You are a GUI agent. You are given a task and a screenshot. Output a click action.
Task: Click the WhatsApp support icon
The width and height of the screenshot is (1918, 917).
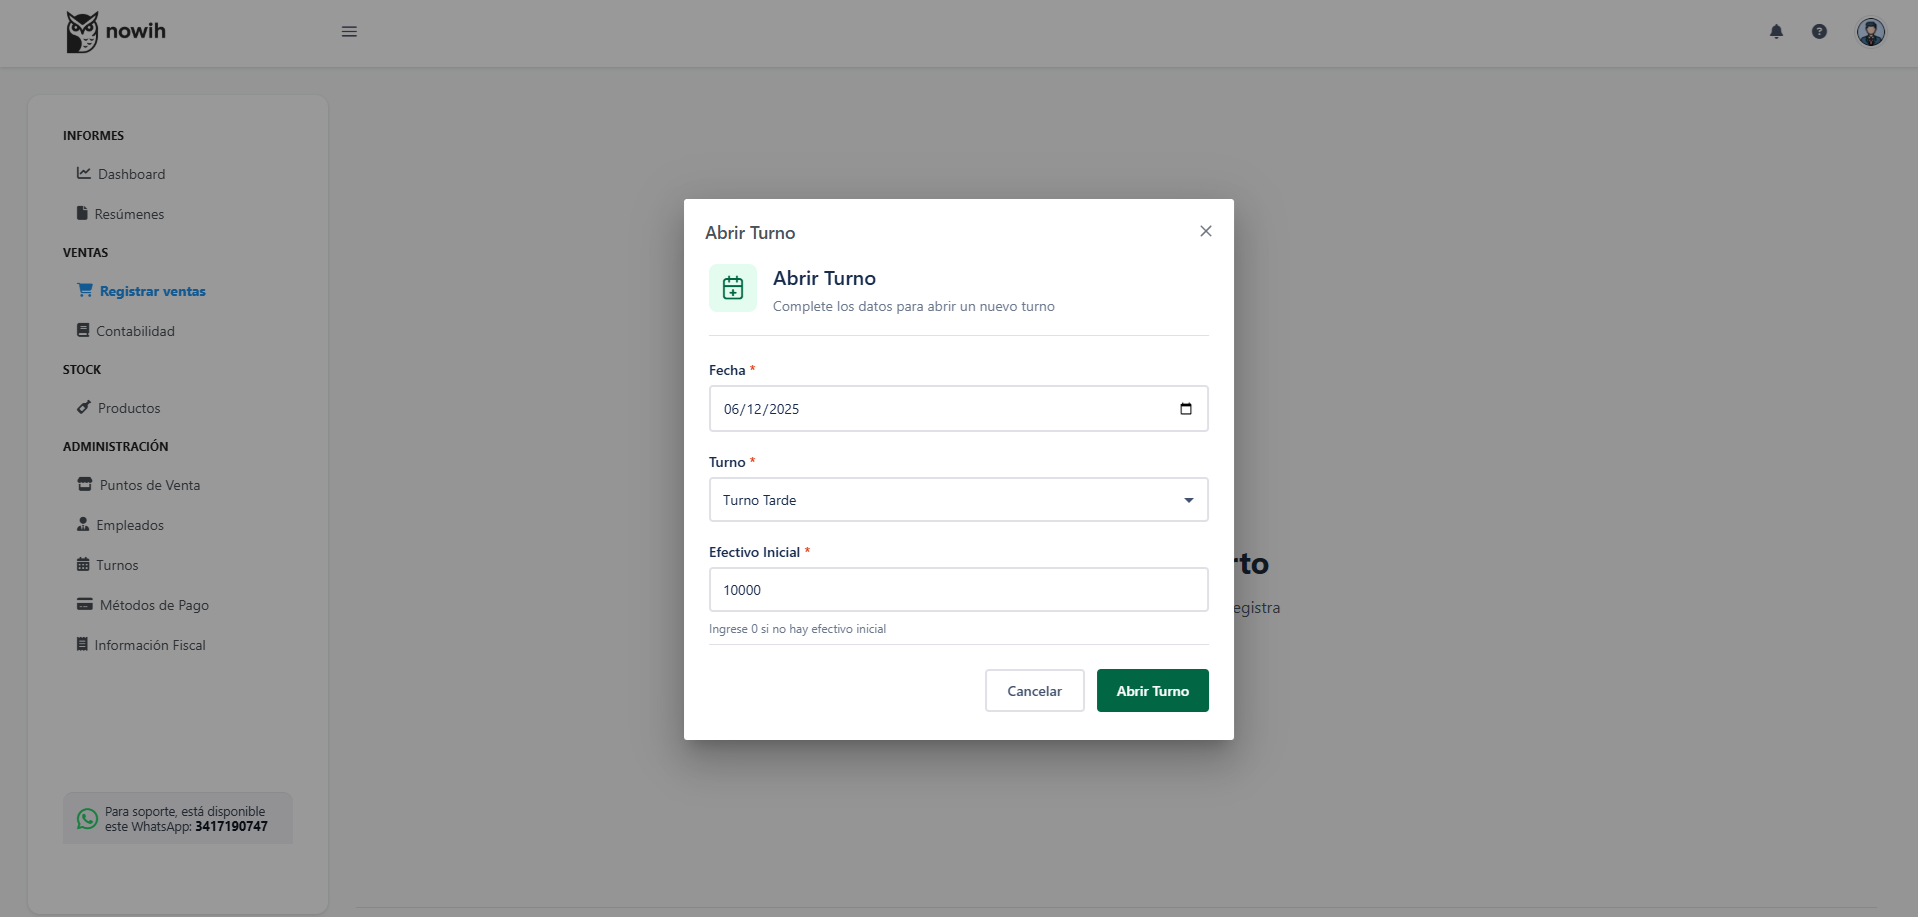tap(88, 819)
